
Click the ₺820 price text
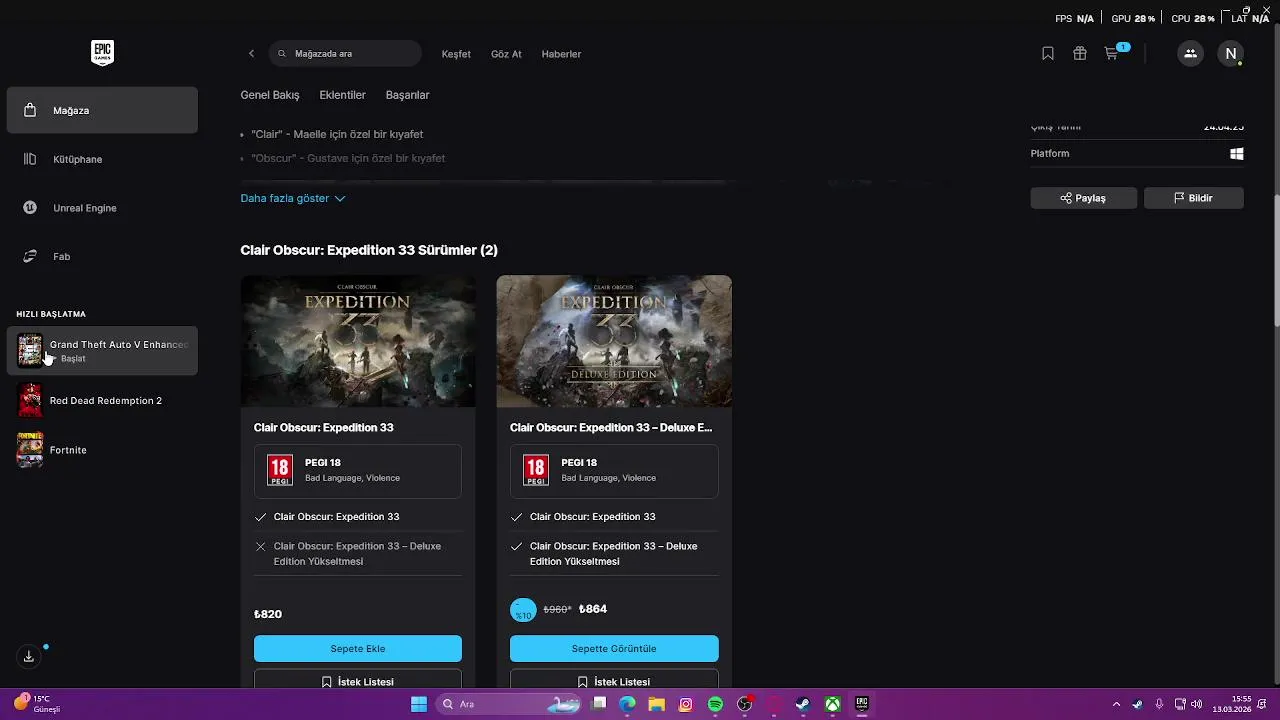click(x=268, y=614)
